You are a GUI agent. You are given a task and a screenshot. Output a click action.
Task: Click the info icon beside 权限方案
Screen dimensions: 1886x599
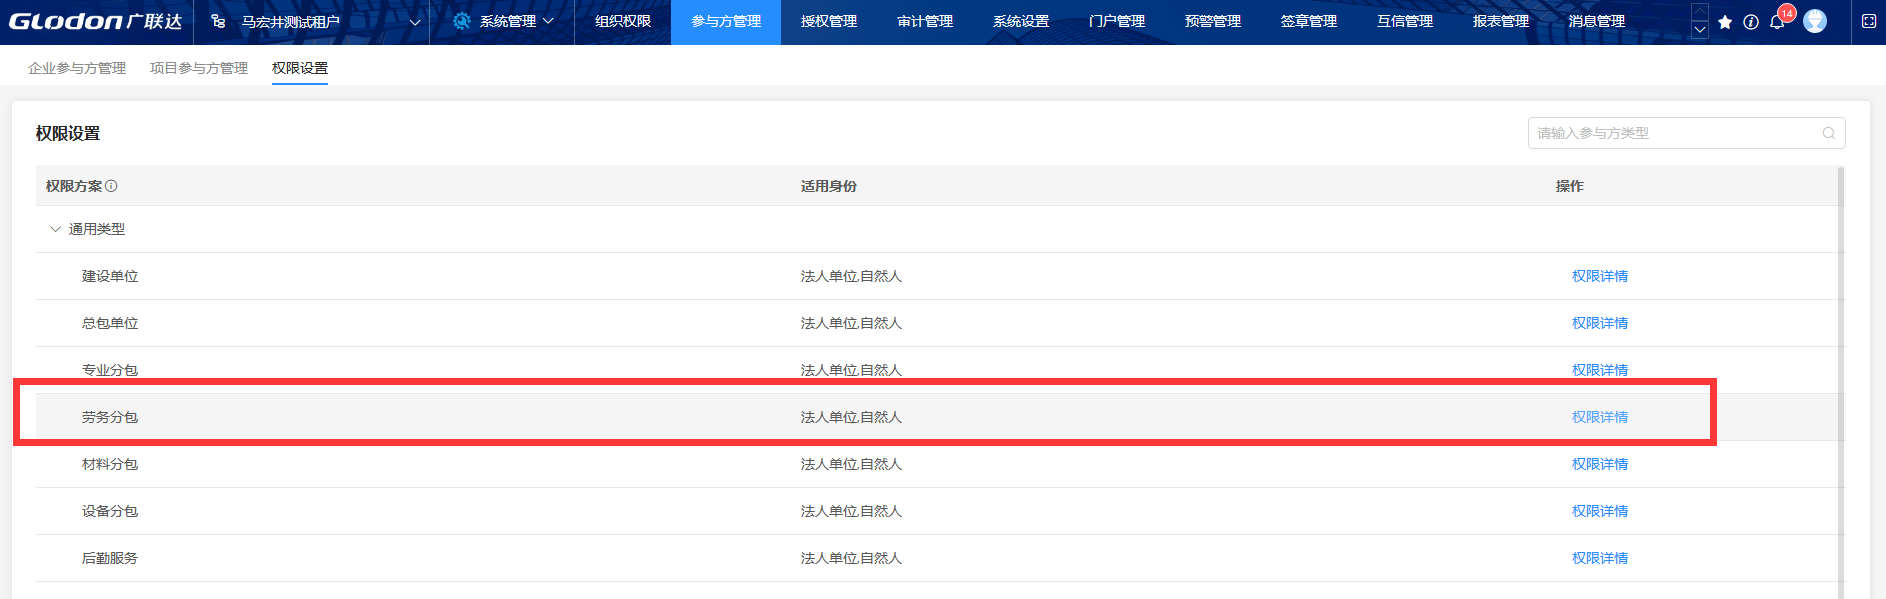coord(111,186)
